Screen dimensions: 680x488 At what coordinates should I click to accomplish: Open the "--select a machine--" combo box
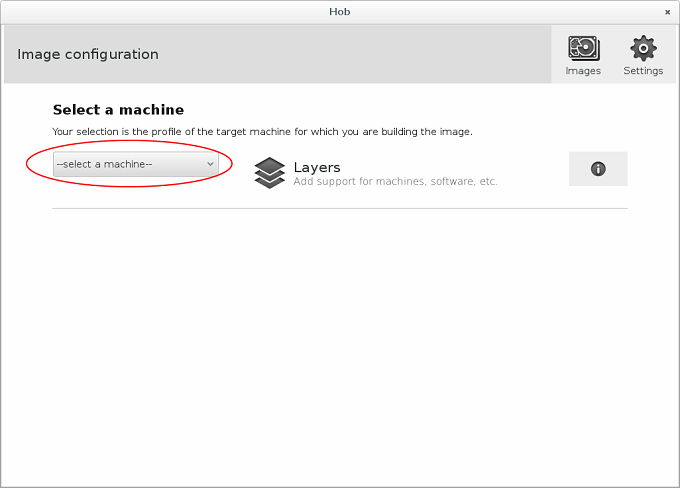136,164
